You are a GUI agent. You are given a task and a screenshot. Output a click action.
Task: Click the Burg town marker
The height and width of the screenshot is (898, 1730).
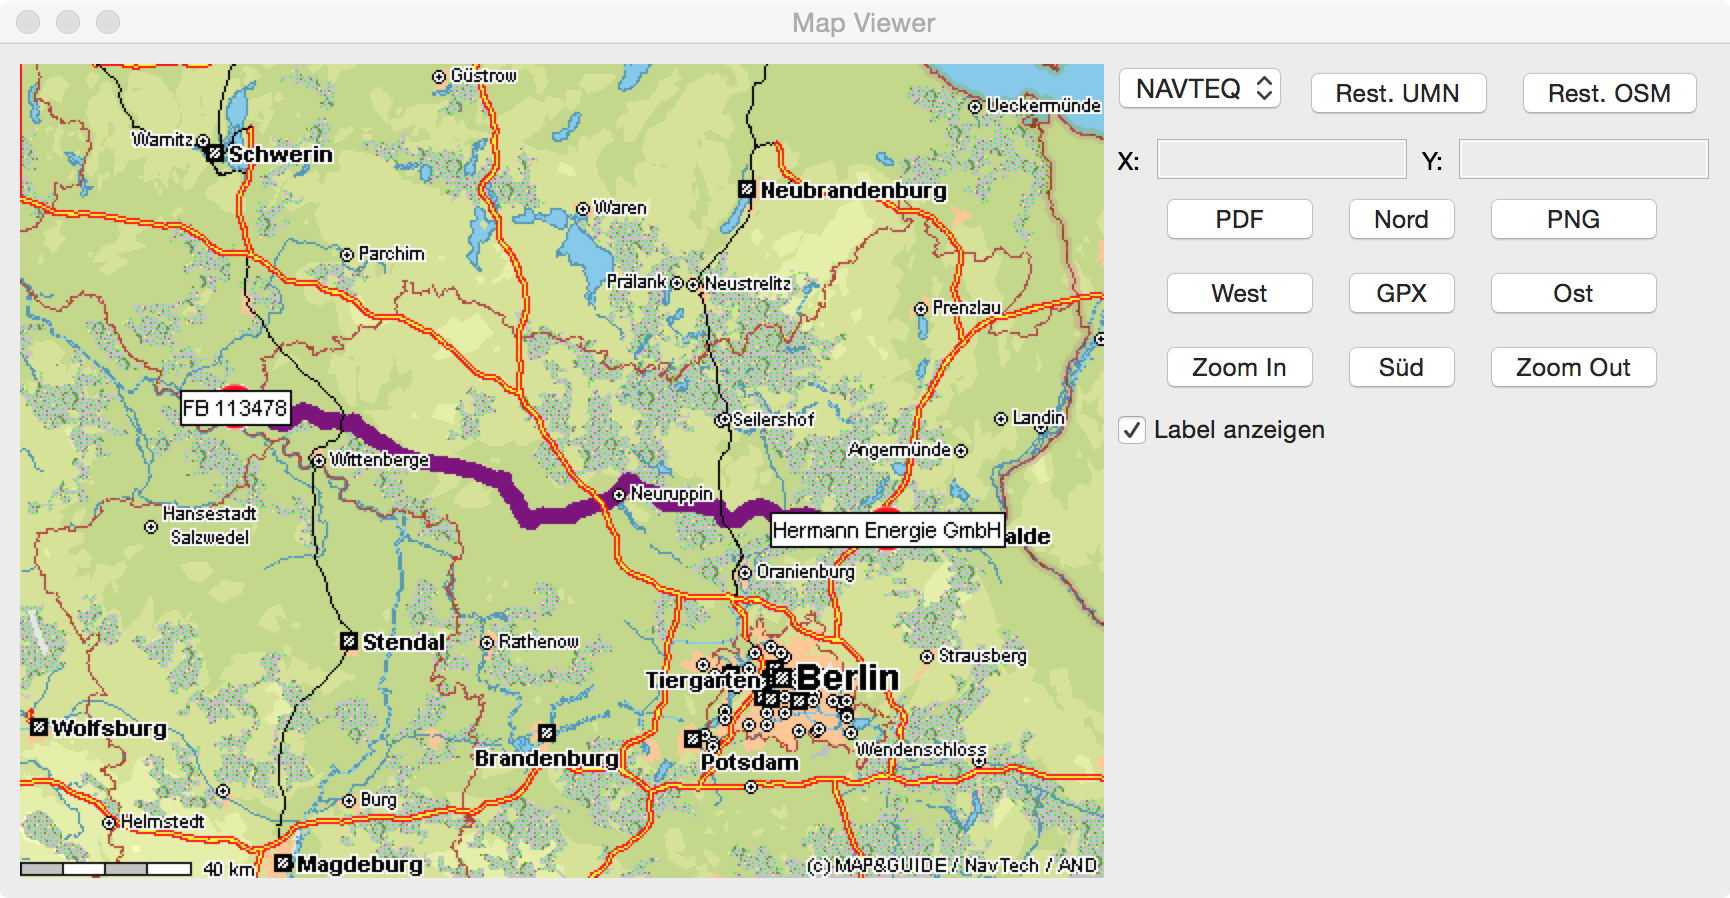click(x=349, y=801)
